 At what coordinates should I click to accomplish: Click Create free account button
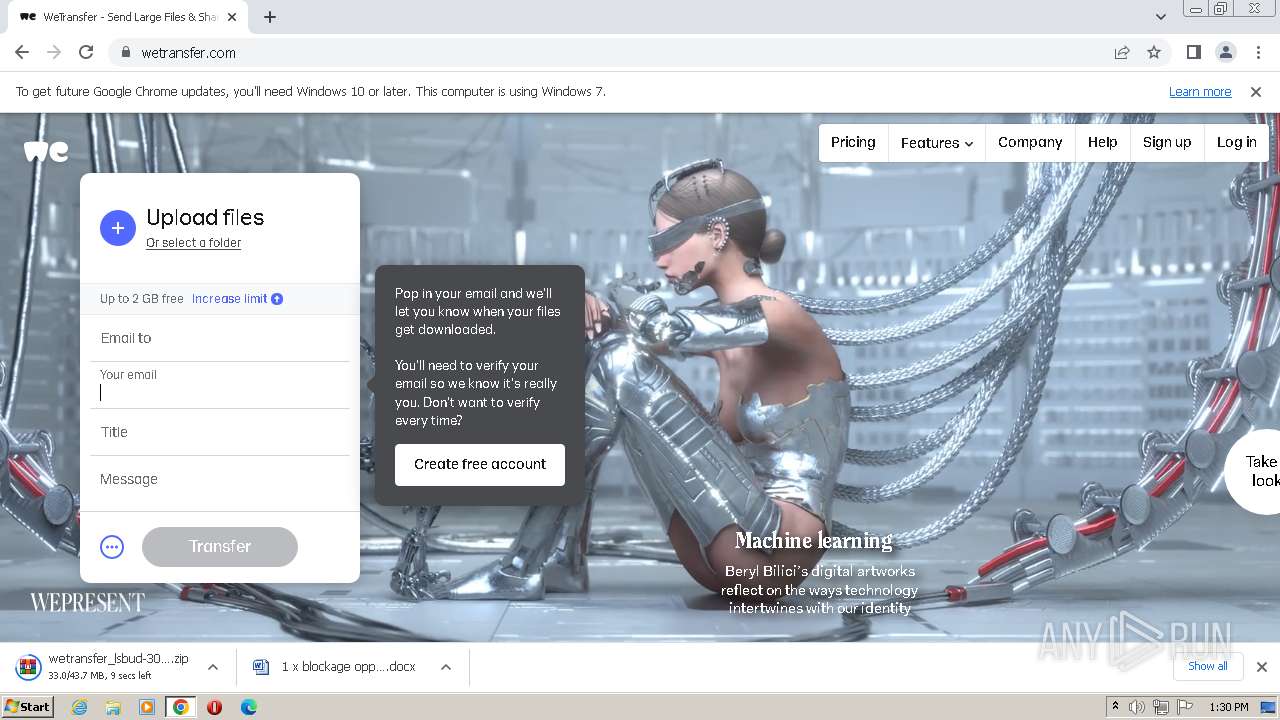pyautogui.click(x=480, y=465)
